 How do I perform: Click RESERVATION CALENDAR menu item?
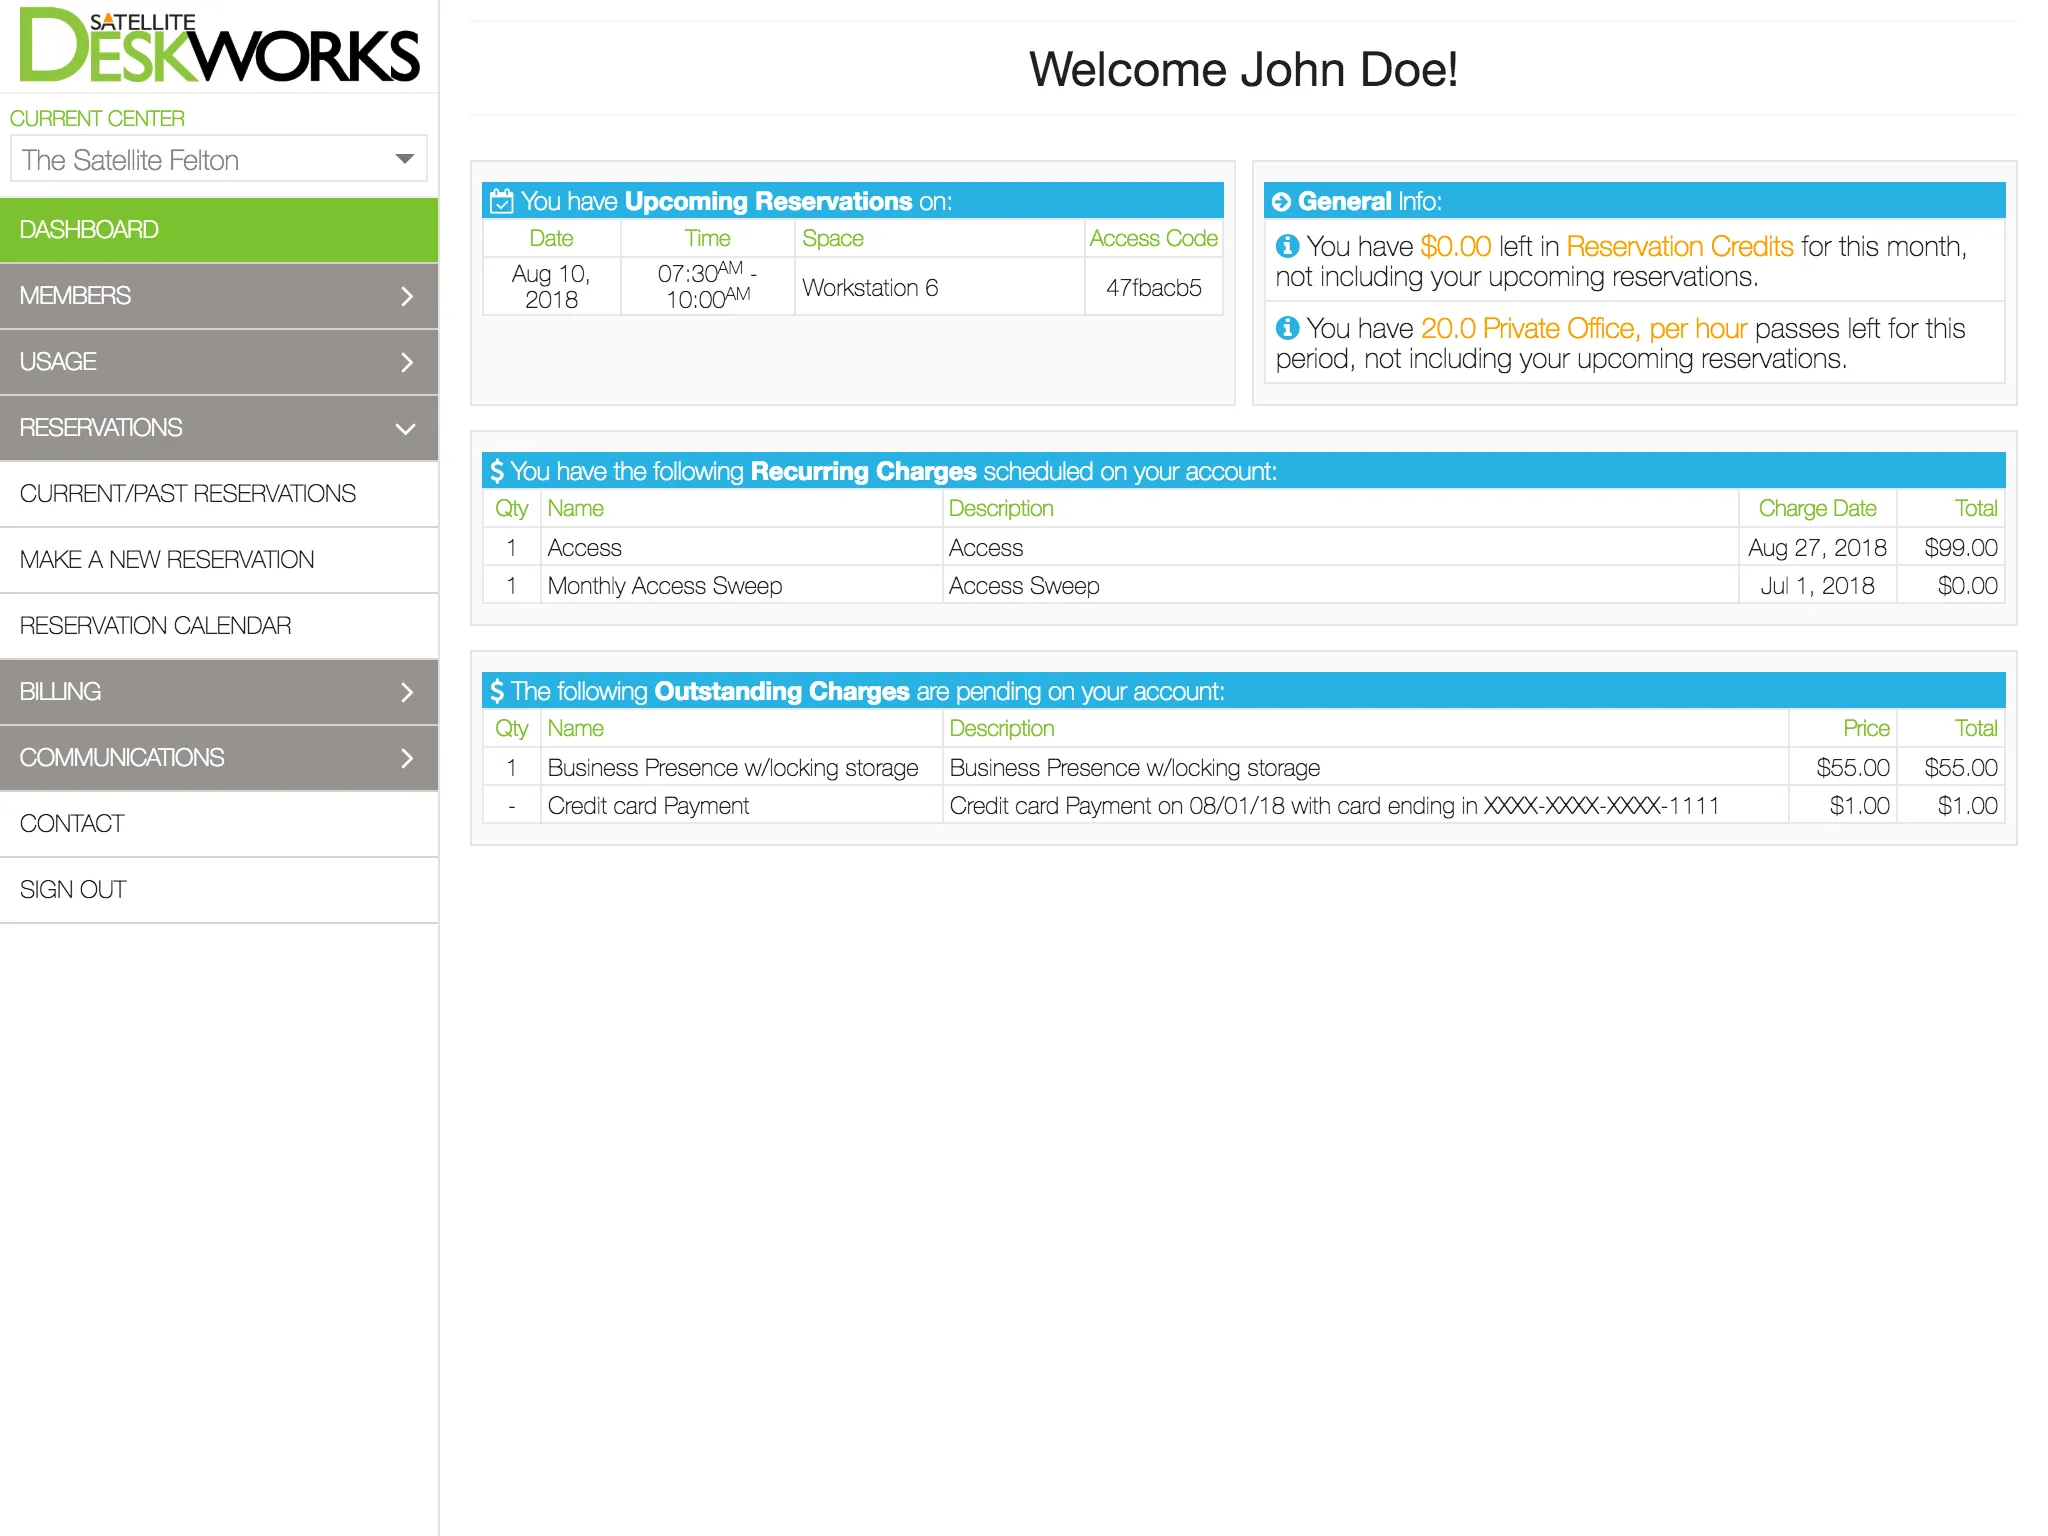tap(156, 624)
